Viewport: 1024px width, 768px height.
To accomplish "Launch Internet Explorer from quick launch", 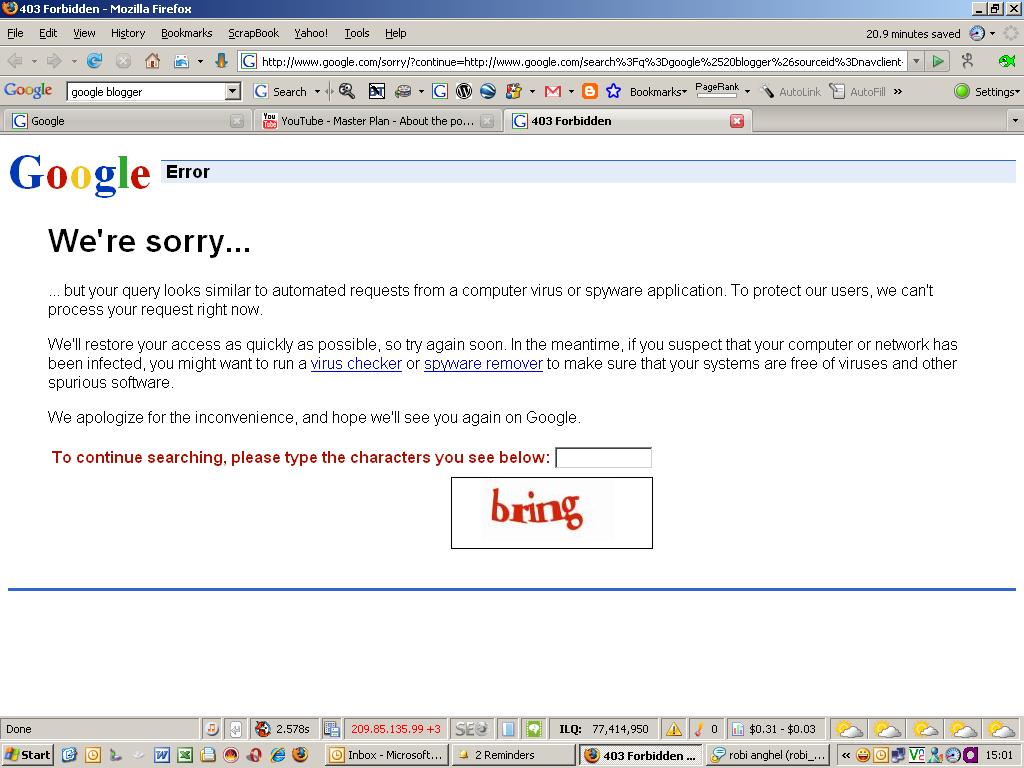I will pos(278,755).
